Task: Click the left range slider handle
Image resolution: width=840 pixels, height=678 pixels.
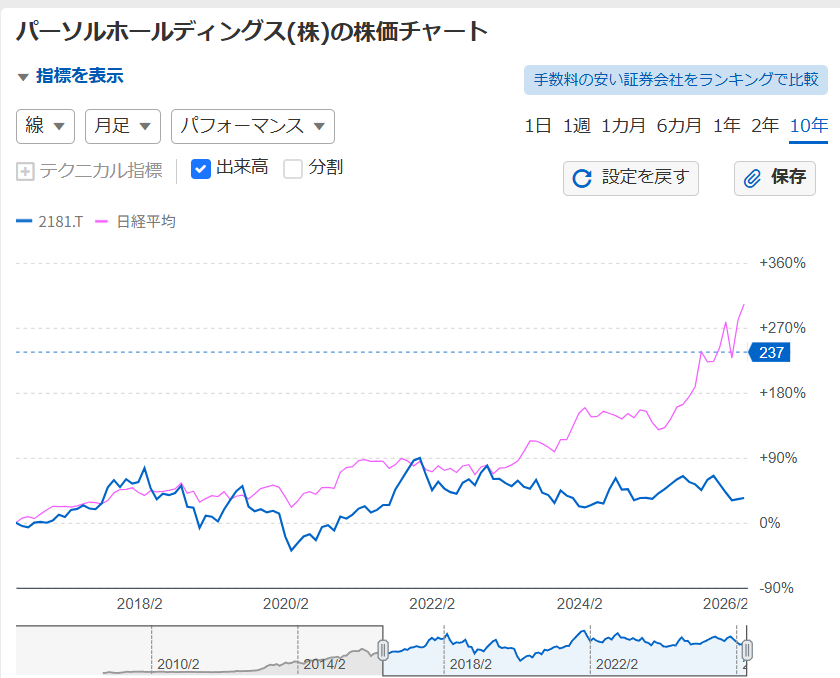Action: pyautogui.click(x=383, y=650)
